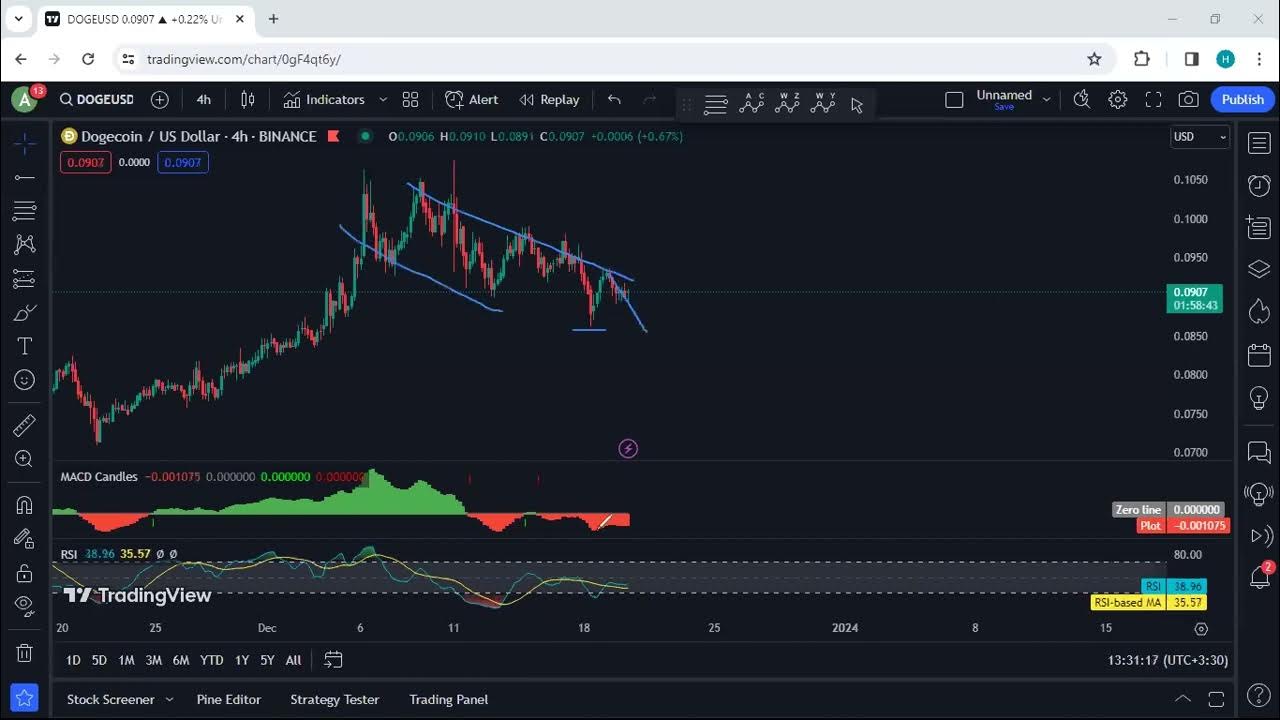Screen dimensions: 1280x720
Task: Click the blue Publish button
Action: click(x=1242, y=99)
